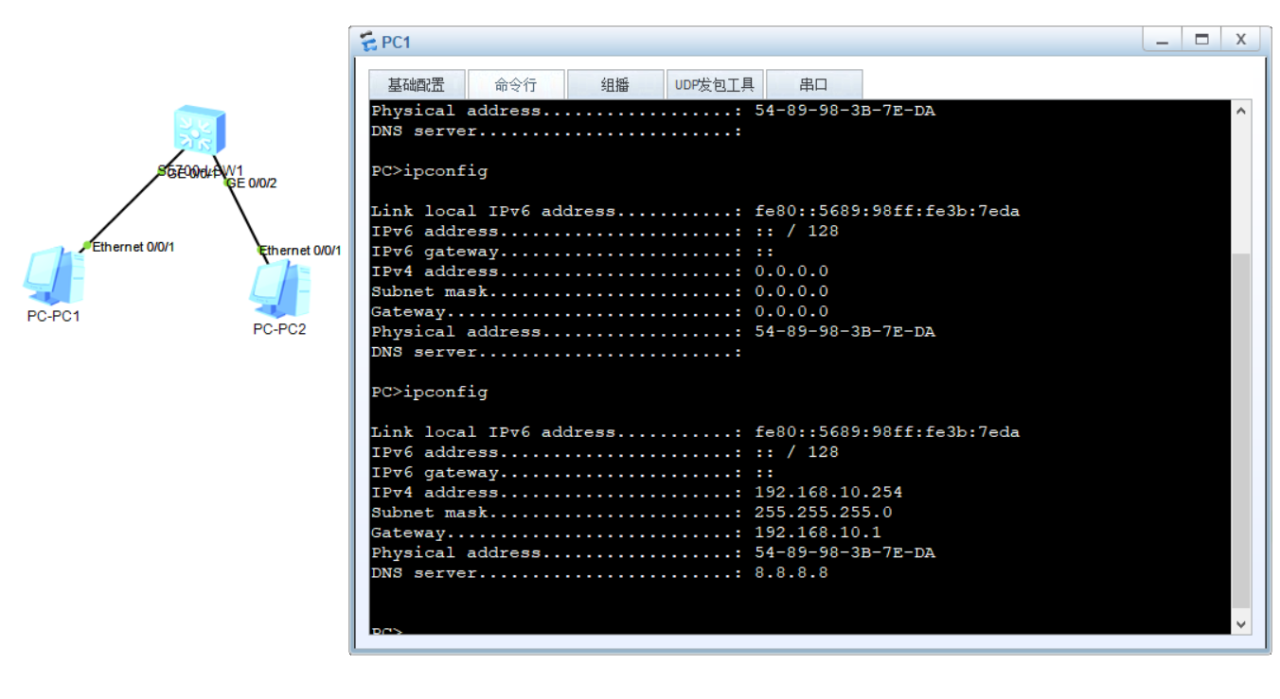
Task: Click the terminal scrollbar down arrow
Action: coord(1241,623)
